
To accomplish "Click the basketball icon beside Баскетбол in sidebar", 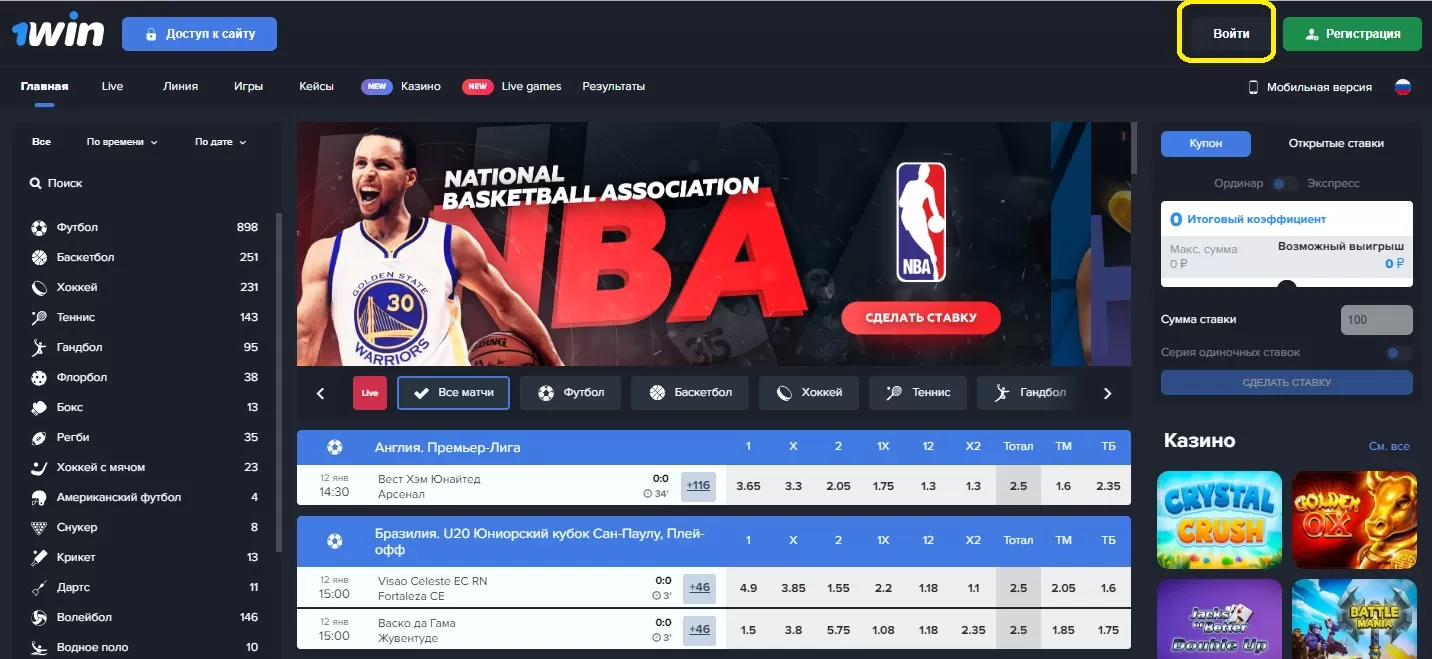I will pyautogui.click(x=39, y=257).
